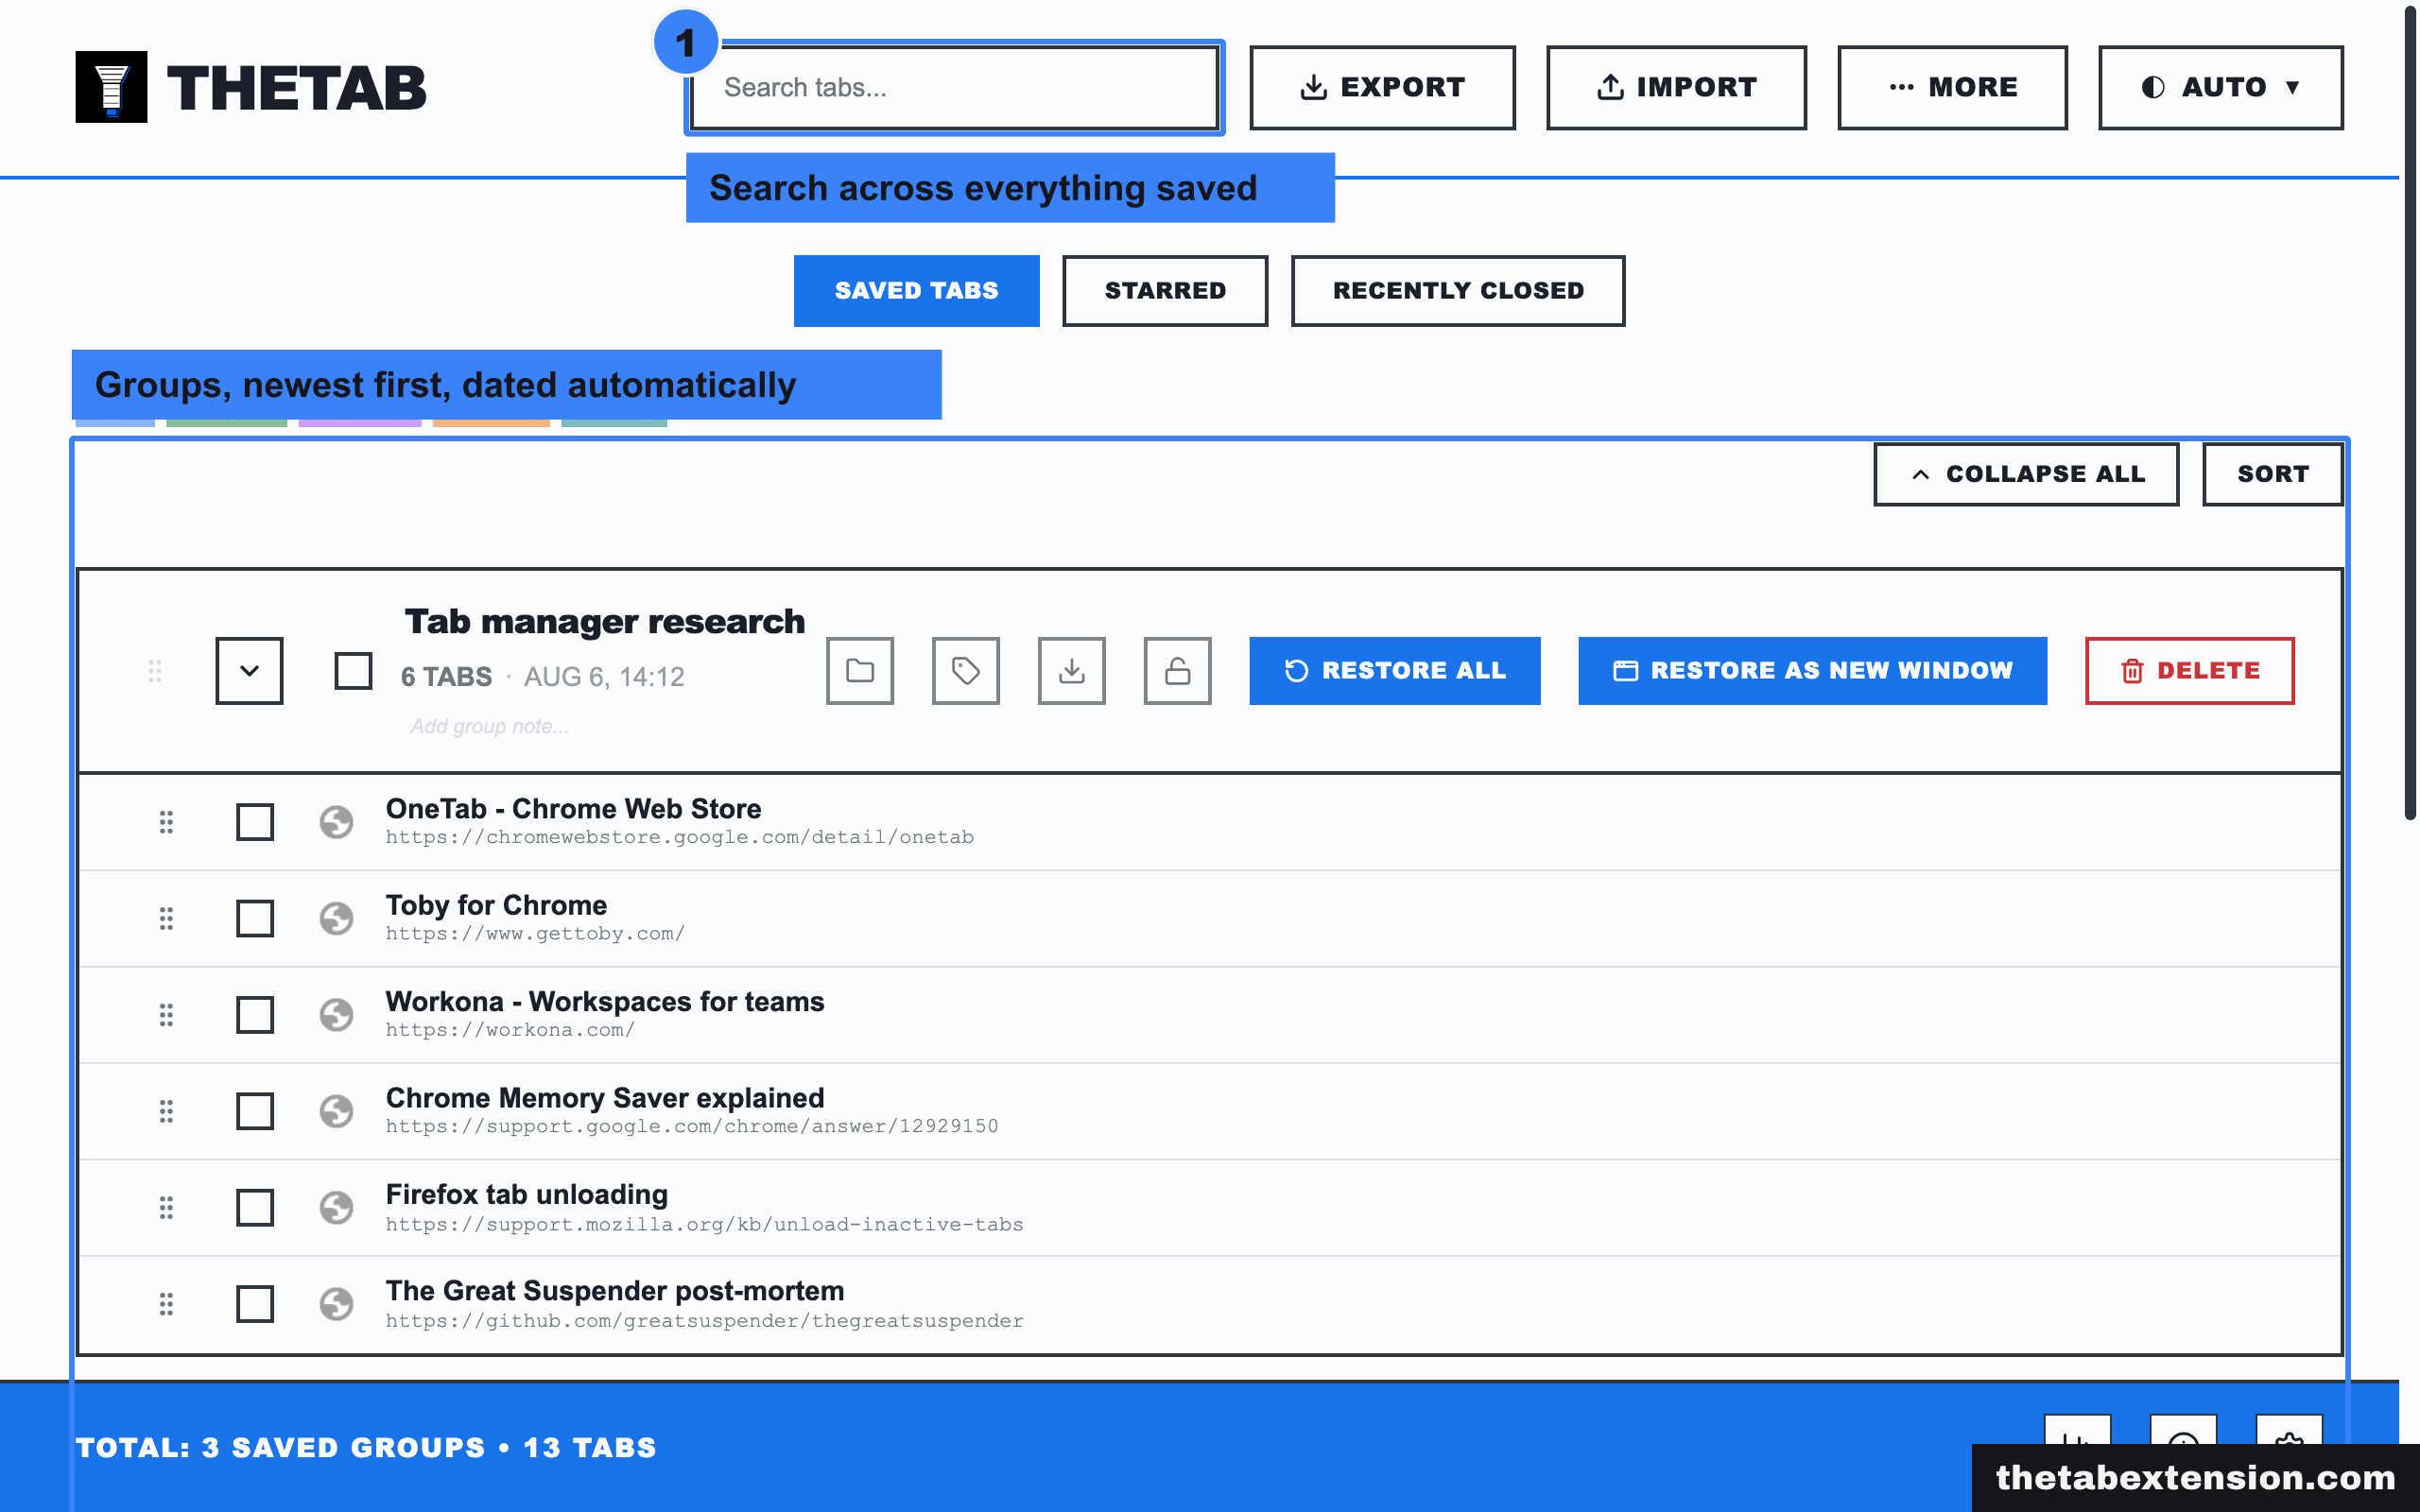Click the tag icon on Tab manager research group
The image size is (2420, 1512).
(x=966, y=671)
